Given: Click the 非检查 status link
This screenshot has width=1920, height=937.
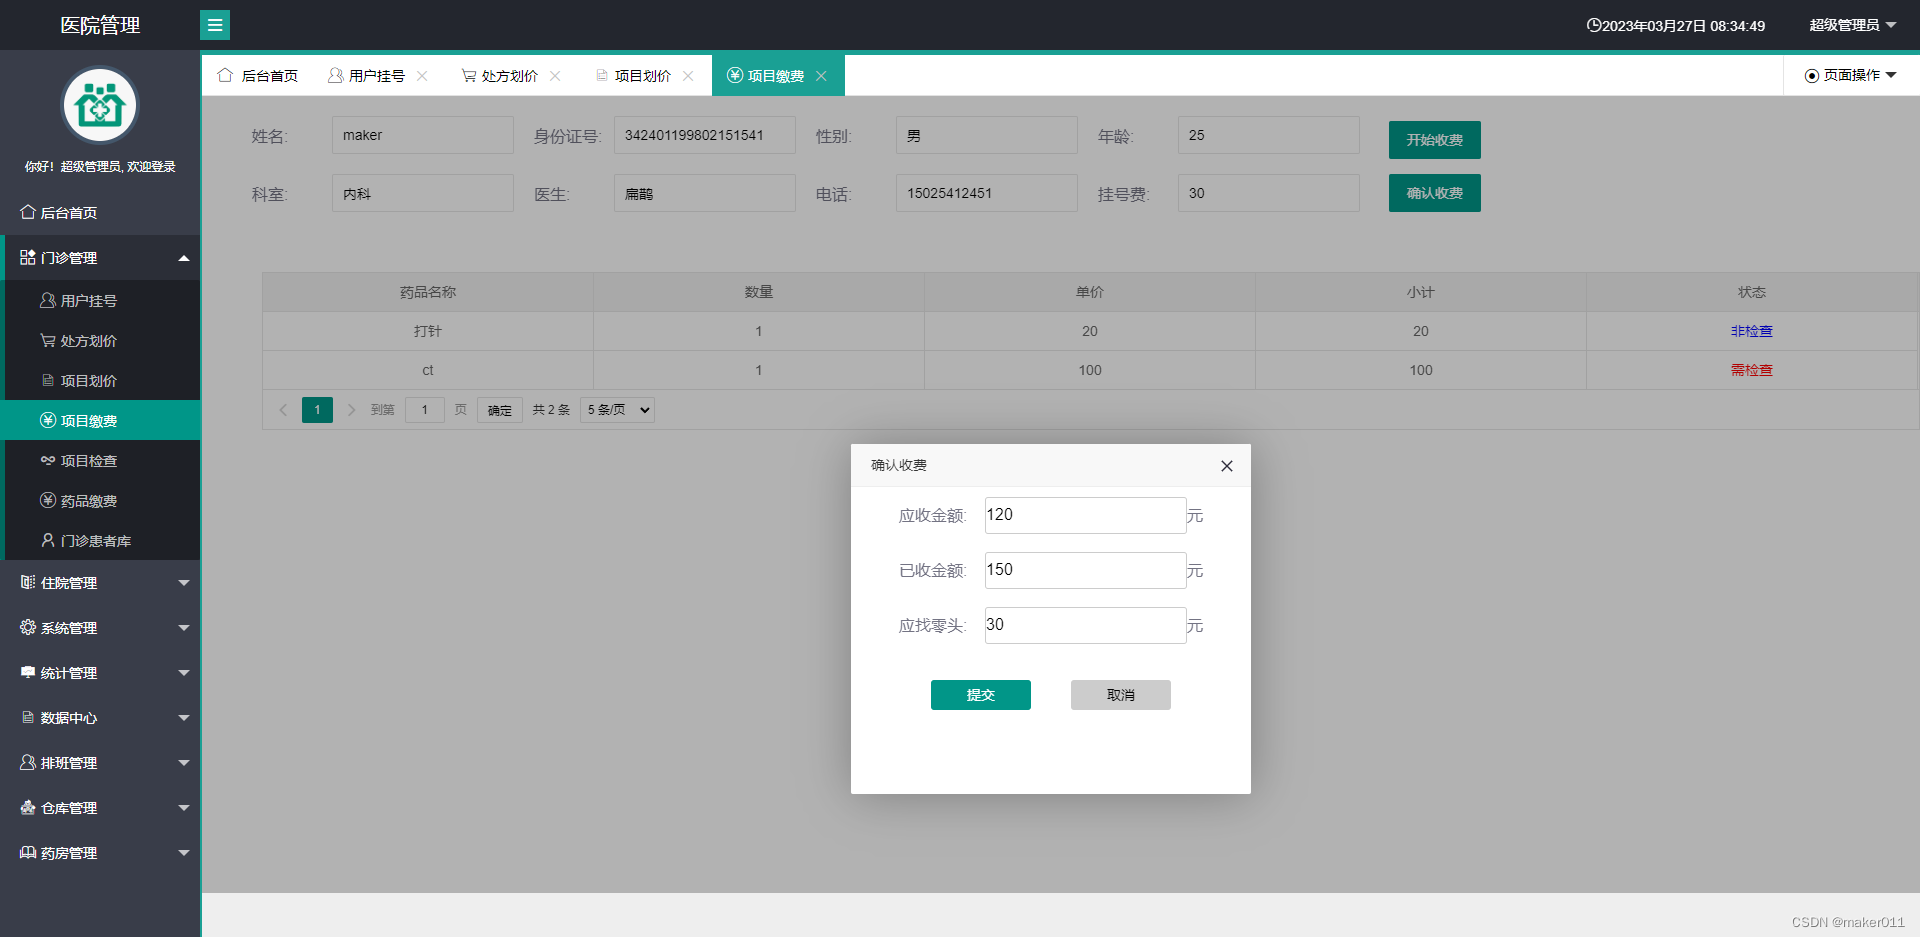Looking at the screenshot, I should [x=1752, y=331].
